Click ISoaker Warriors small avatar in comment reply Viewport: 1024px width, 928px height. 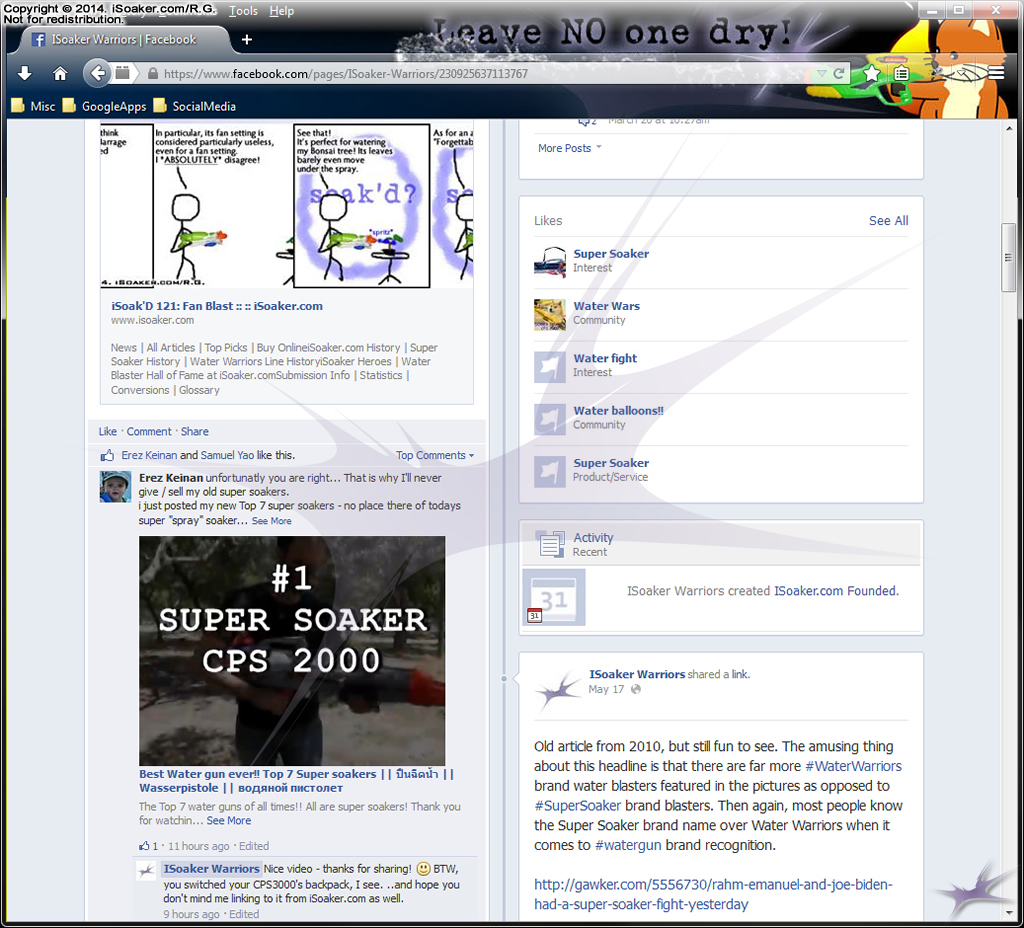tap(146, 871)
